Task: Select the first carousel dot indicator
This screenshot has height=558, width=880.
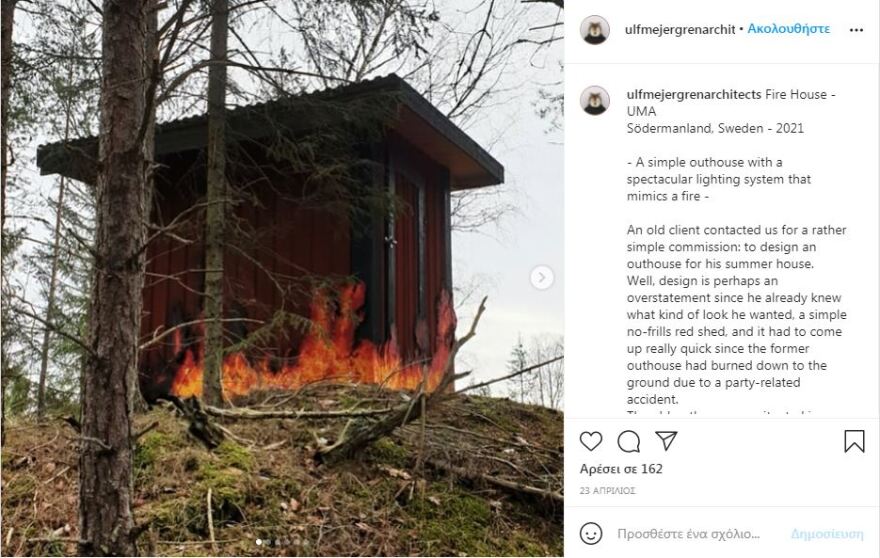Action: 259,542
